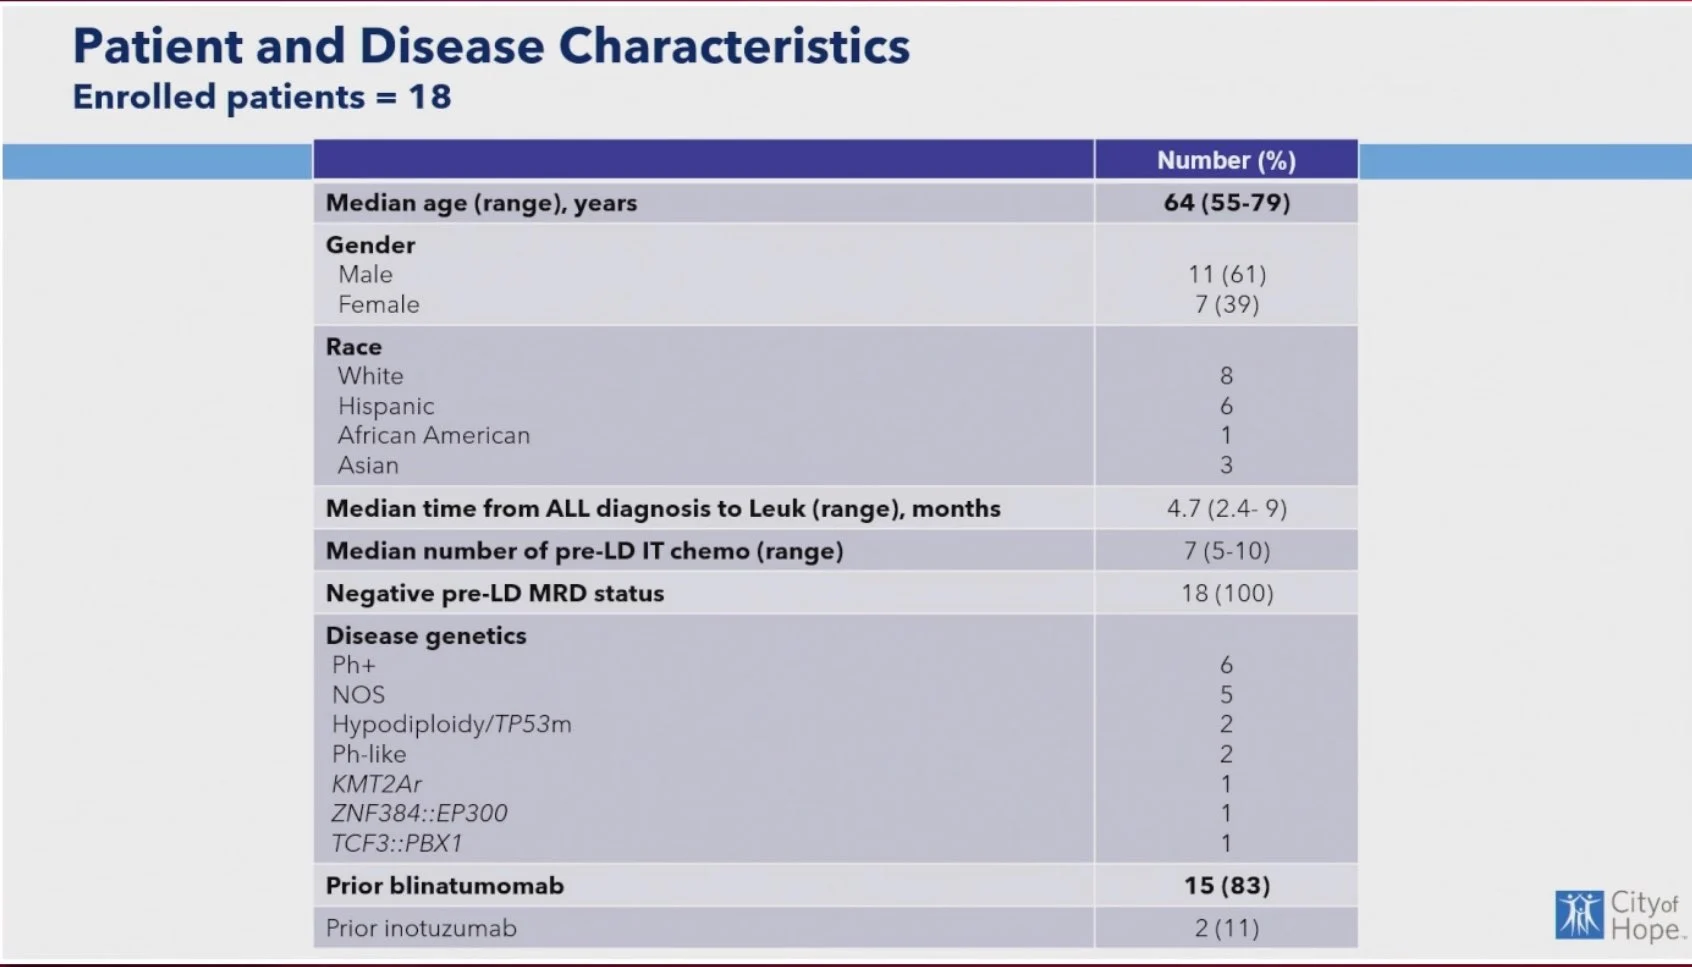The width and height of the screenshot is (1692, 967).
Task: Click the "Prior blinatumomab" row label
Action: (x=444, y=886)
